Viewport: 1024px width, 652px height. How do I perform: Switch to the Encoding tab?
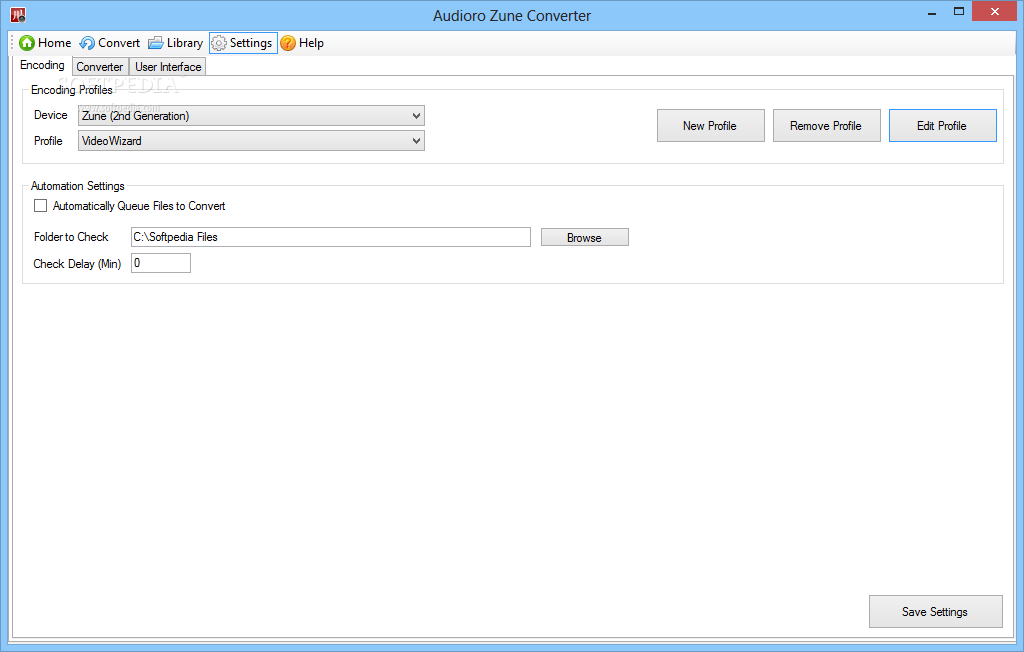click(x=42, y=65)
